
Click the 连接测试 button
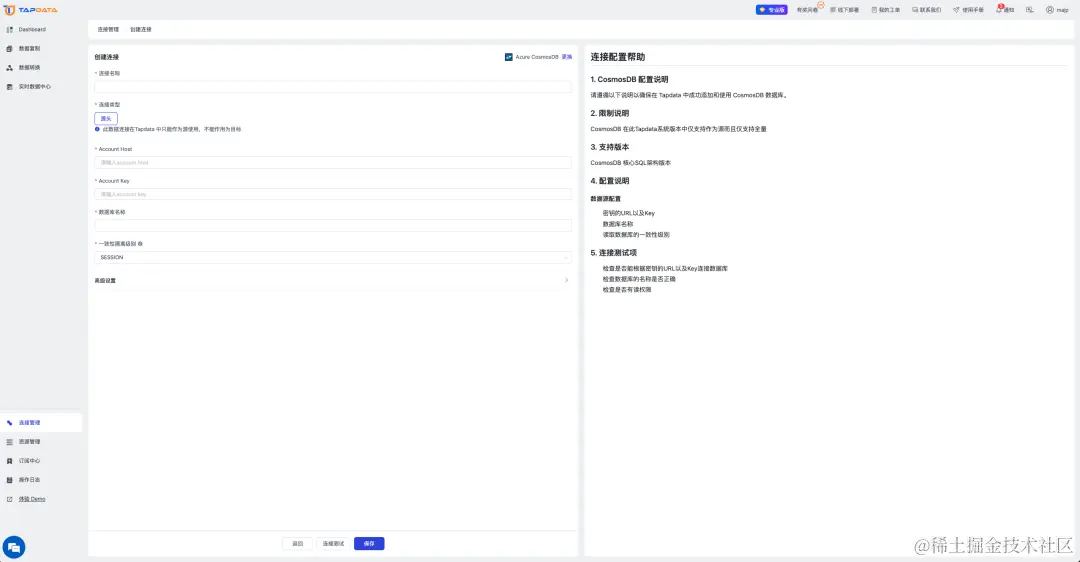pos(333,544)
